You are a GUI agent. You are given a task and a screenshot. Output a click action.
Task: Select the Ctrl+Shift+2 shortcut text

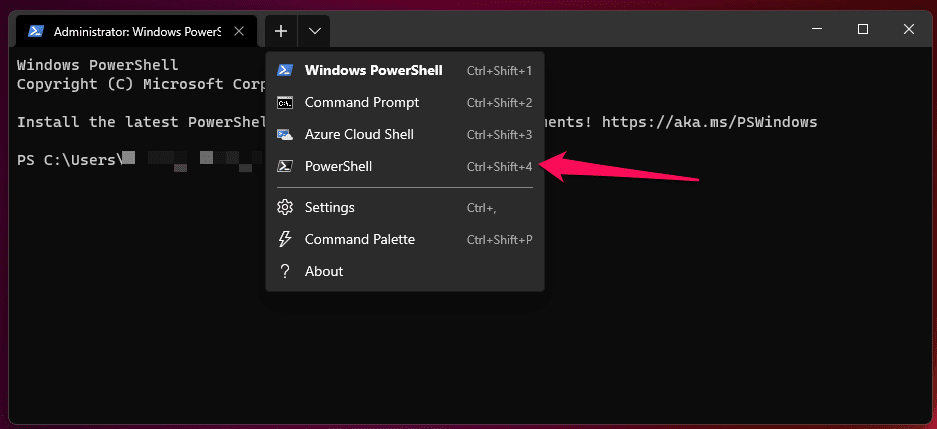coord(499,103)
